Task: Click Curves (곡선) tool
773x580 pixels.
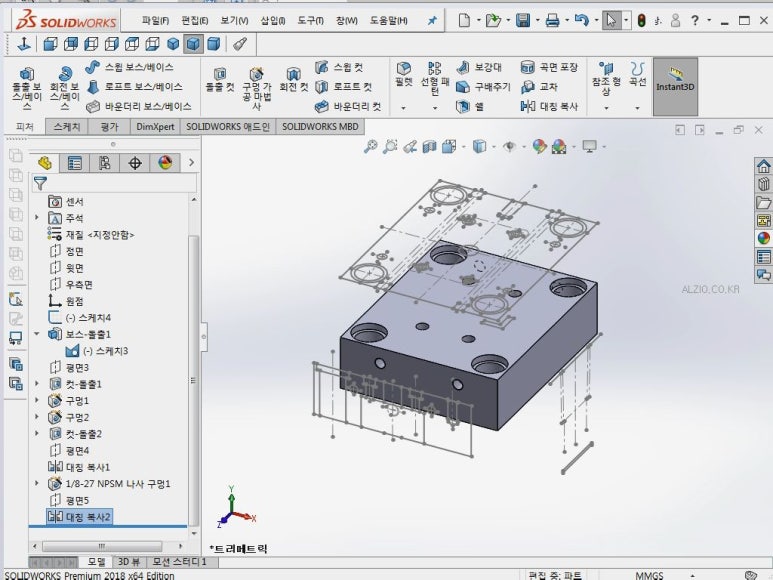Action: coord(637,74)
